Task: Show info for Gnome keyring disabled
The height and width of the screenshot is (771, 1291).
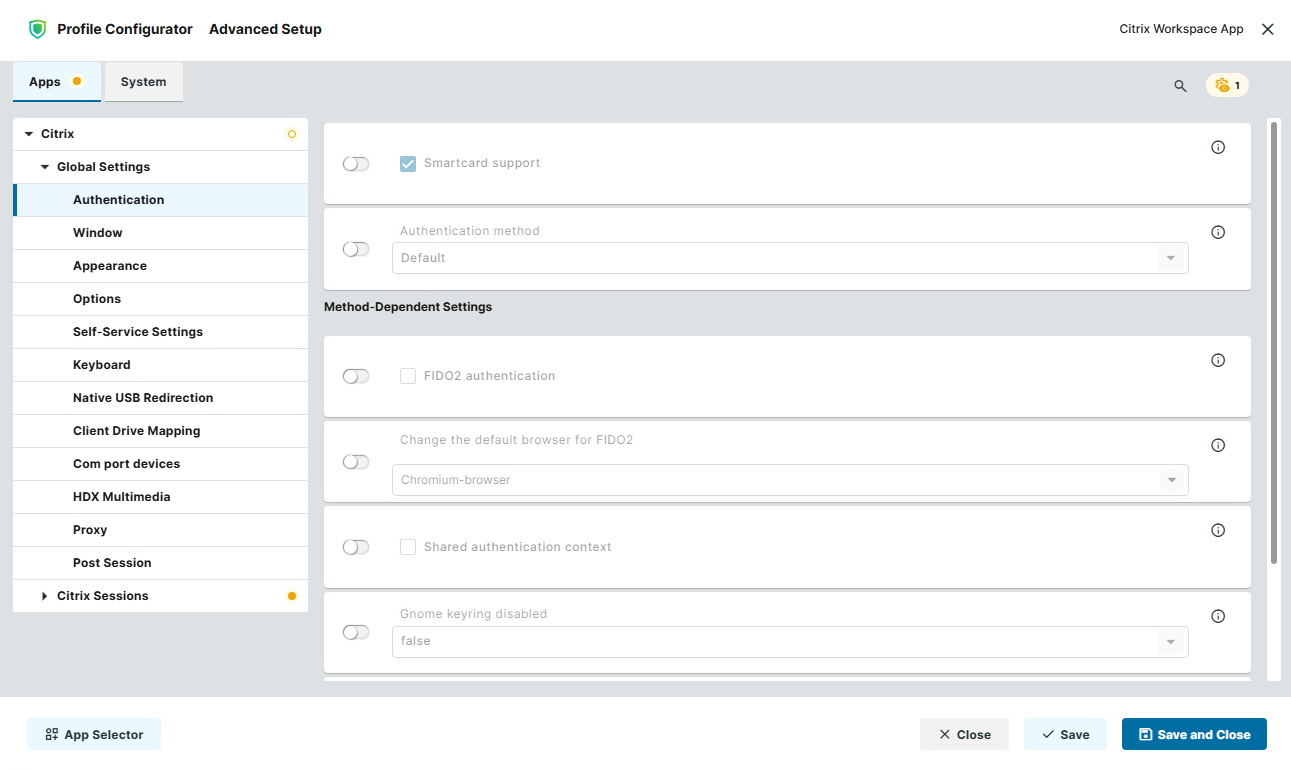Action: (x=1218, y=616)
